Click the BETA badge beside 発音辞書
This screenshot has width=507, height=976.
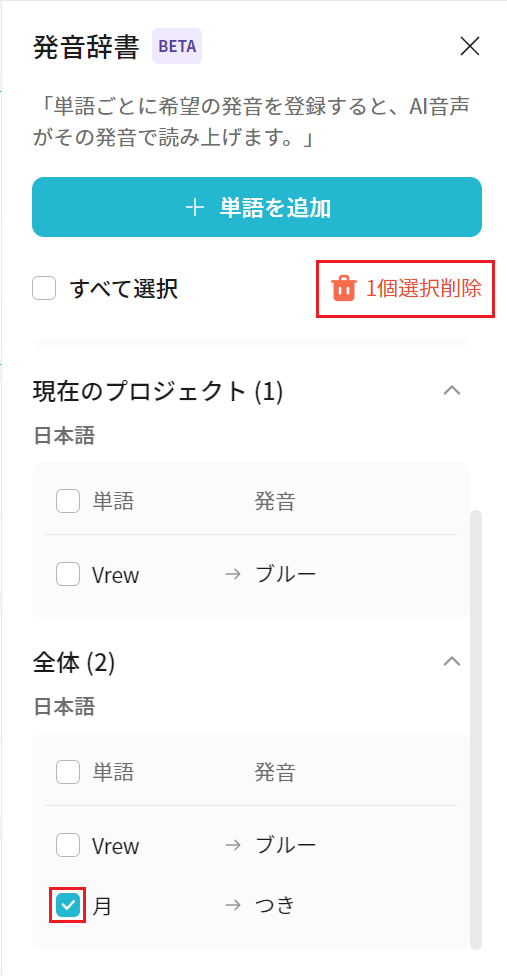[177, 46]
